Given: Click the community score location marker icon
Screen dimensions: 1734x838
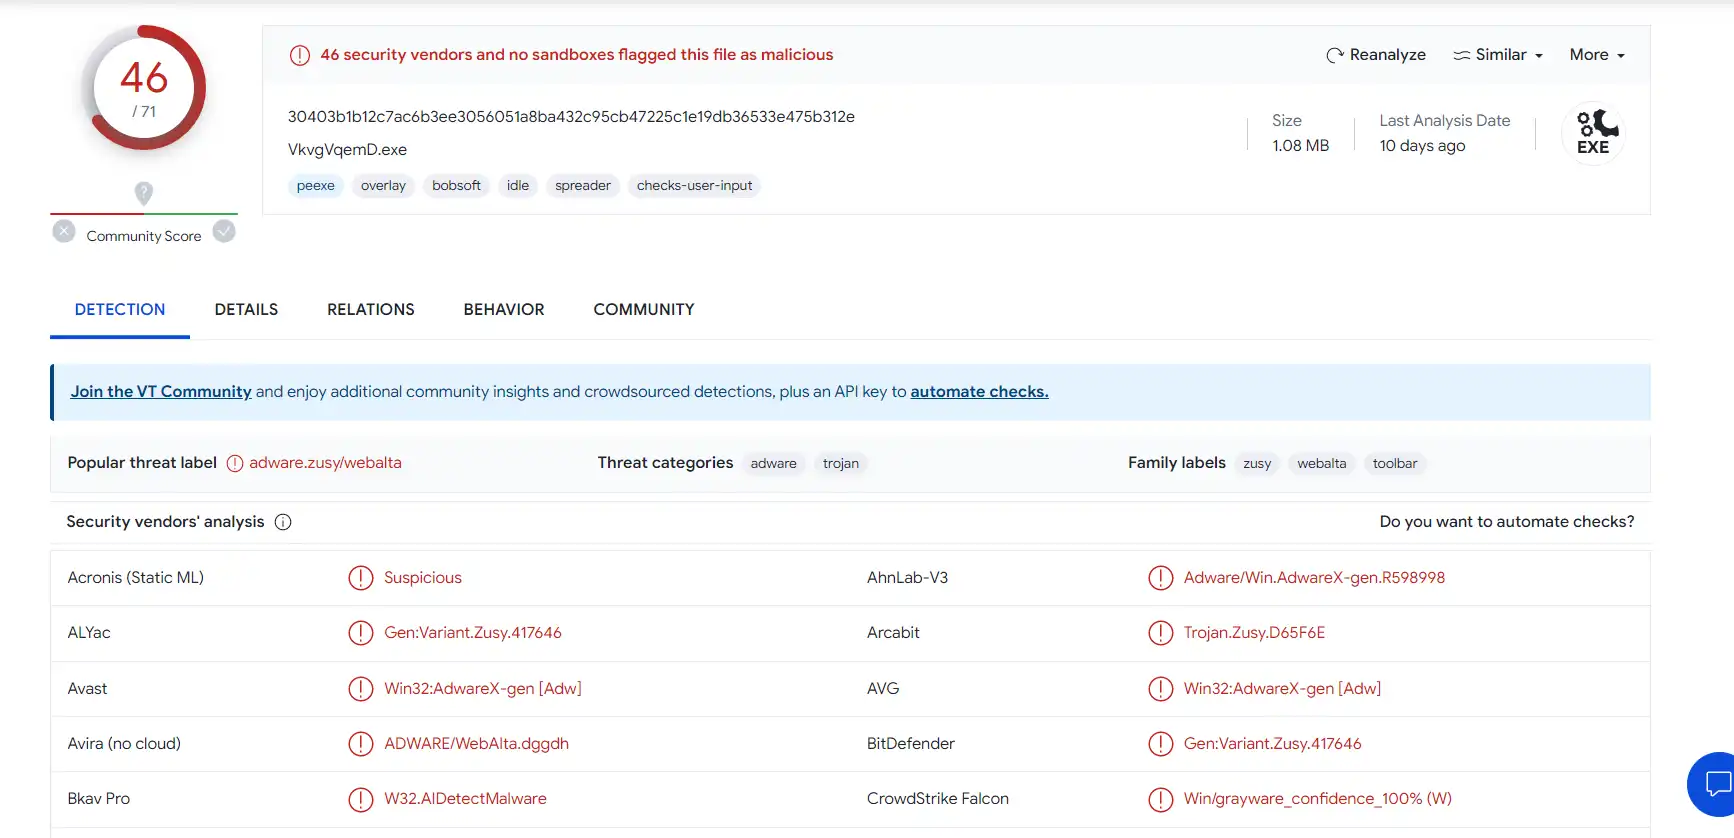Looking at the screenshot, I should point(144,193).
